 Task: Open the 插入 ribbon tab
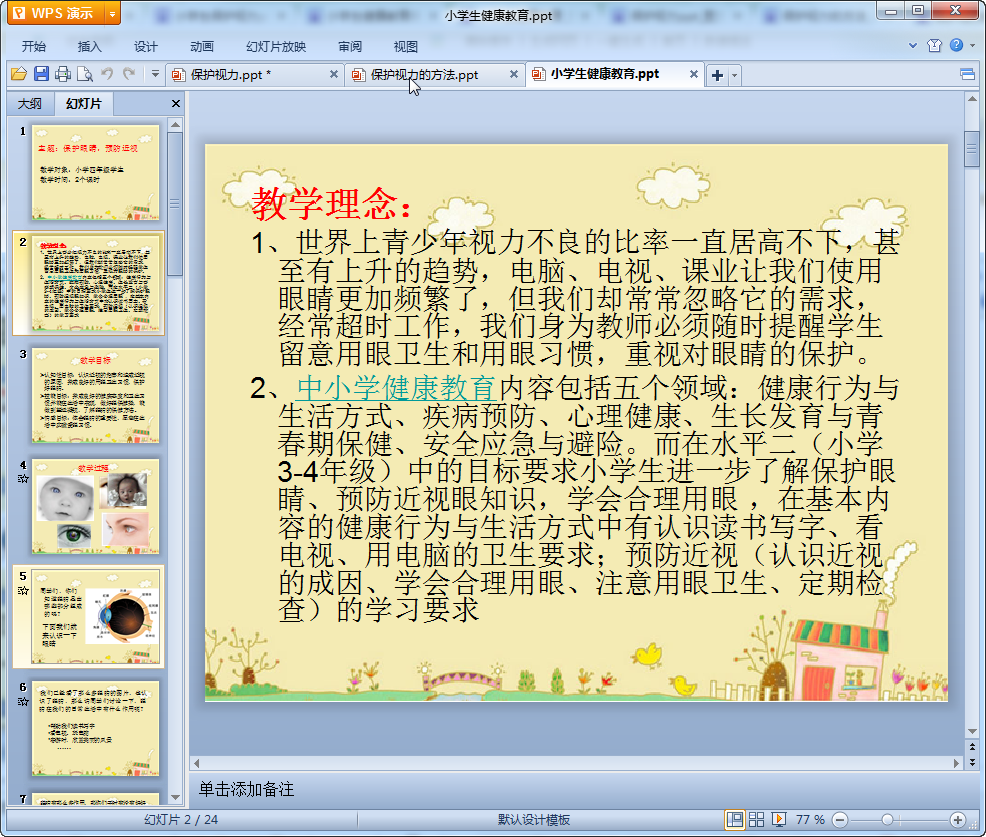click(x=89, y=47)
